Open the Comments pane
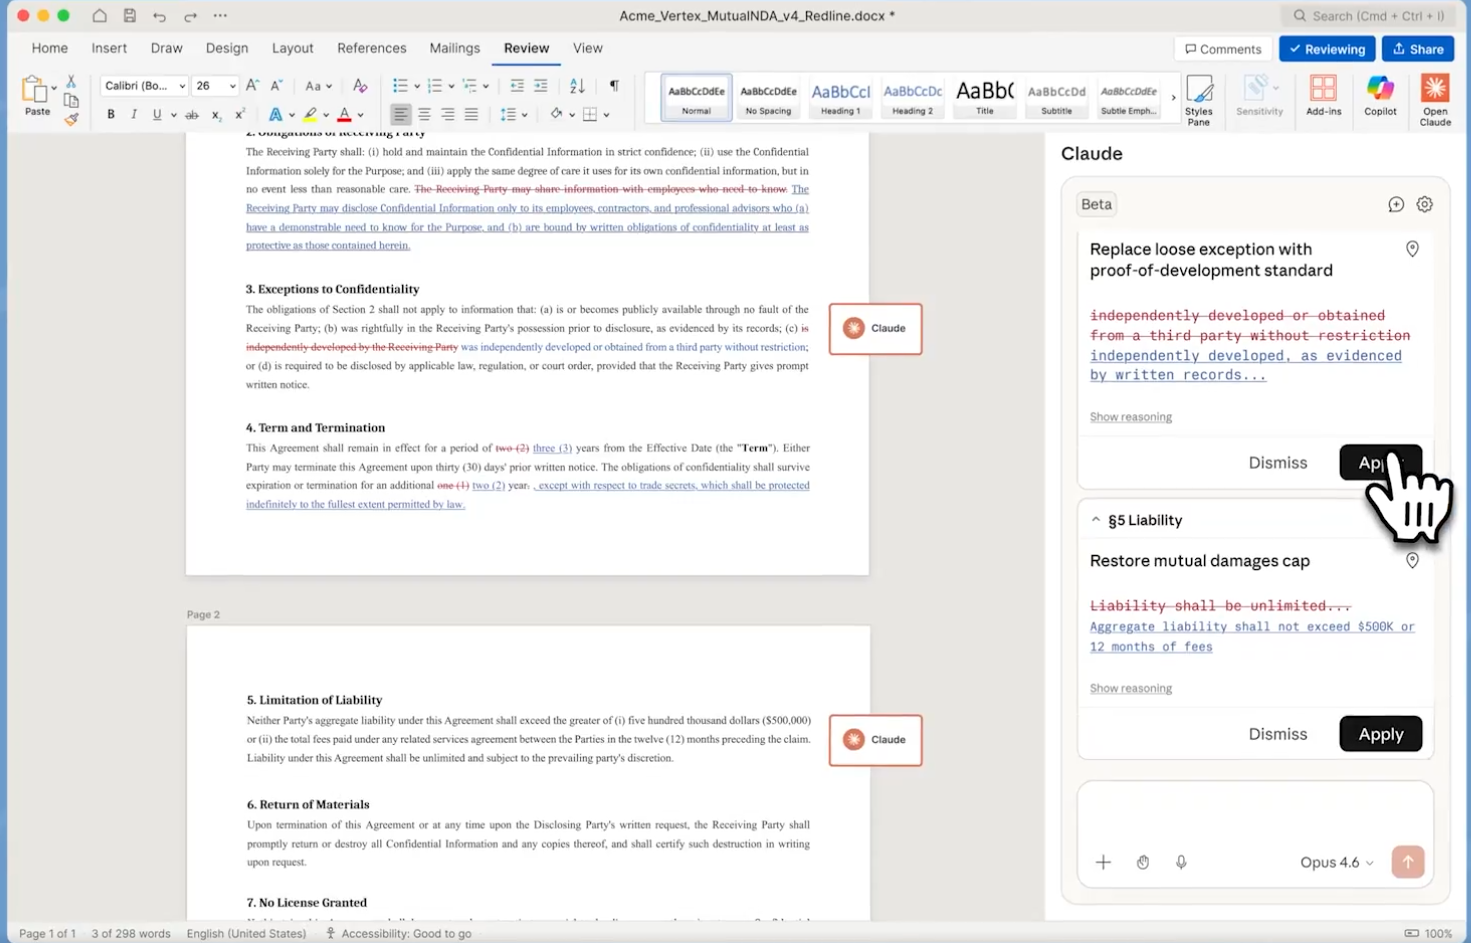The image size is (1471, 943). [x=1223, y=49]
